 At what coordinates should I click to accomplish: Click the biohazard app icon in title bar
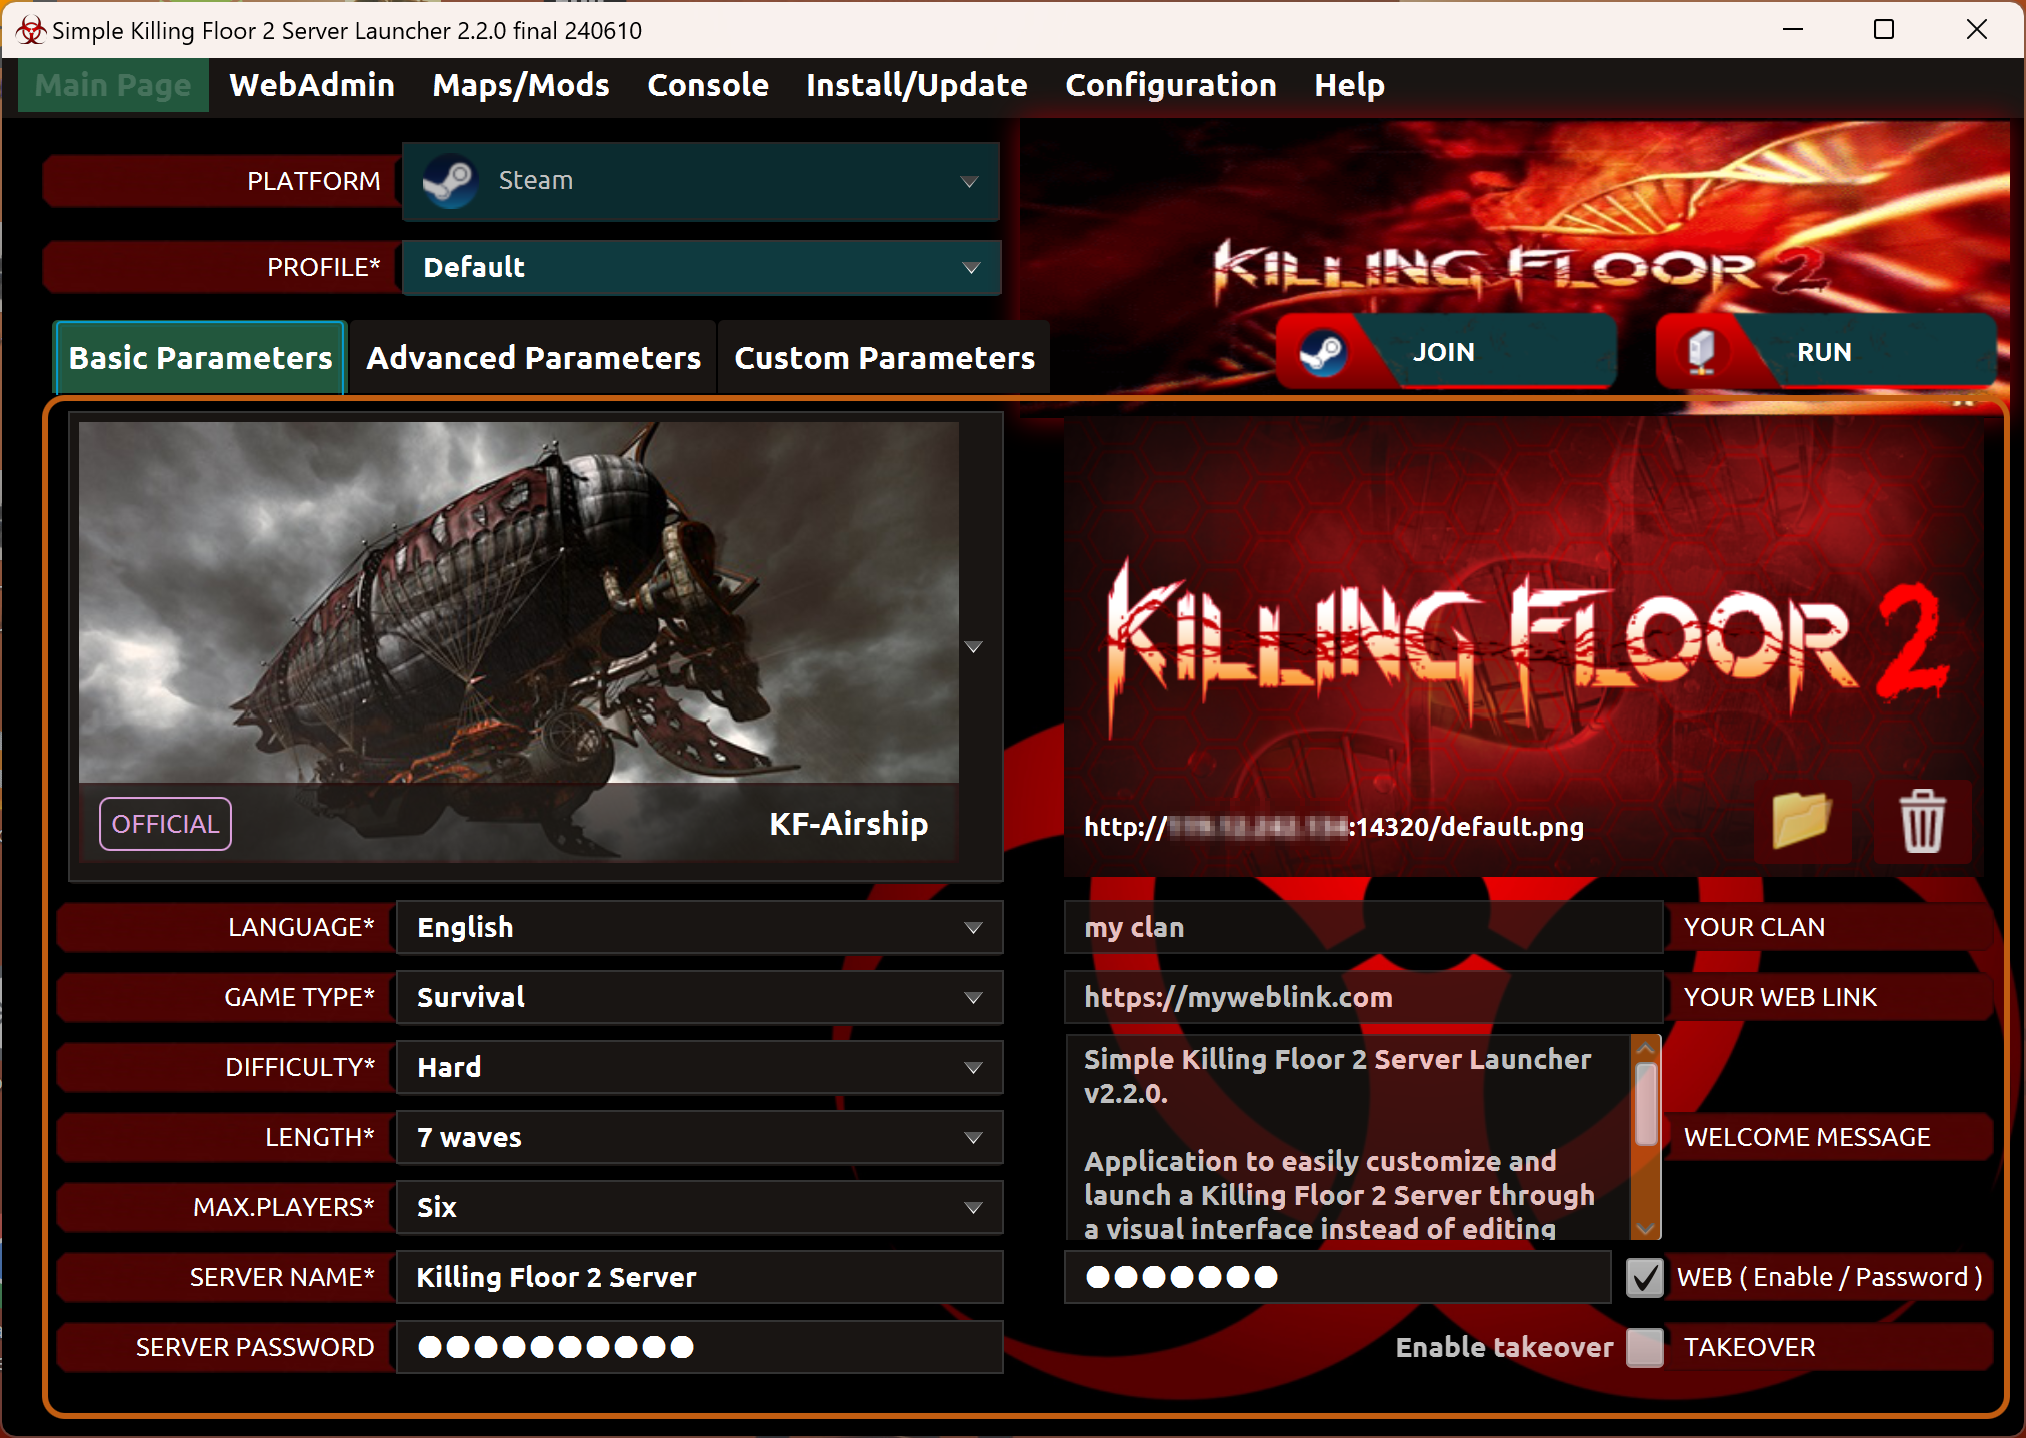pos(31,30)
